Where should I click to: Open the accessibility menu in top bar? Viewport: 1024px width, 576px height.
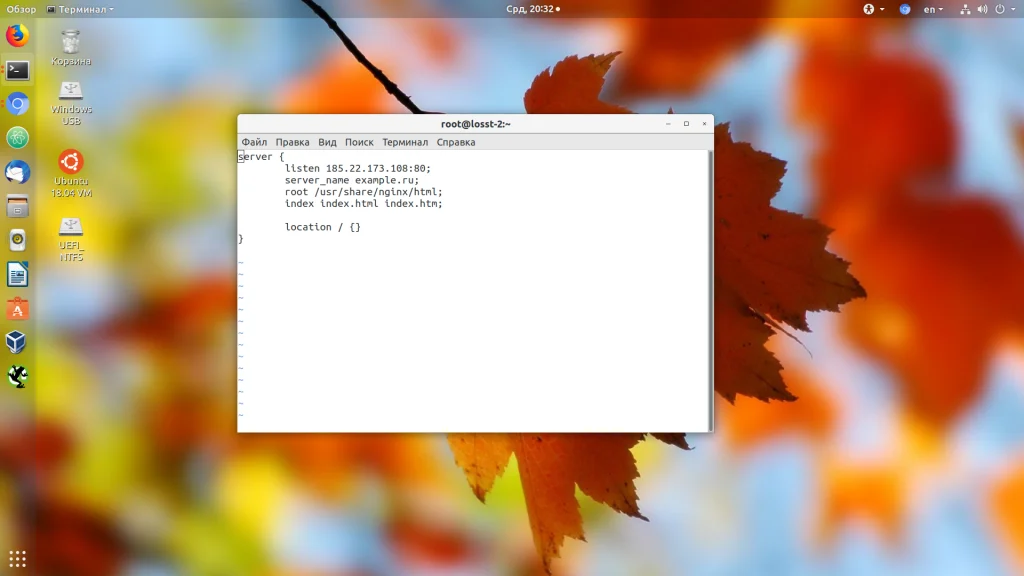point(873,9)
